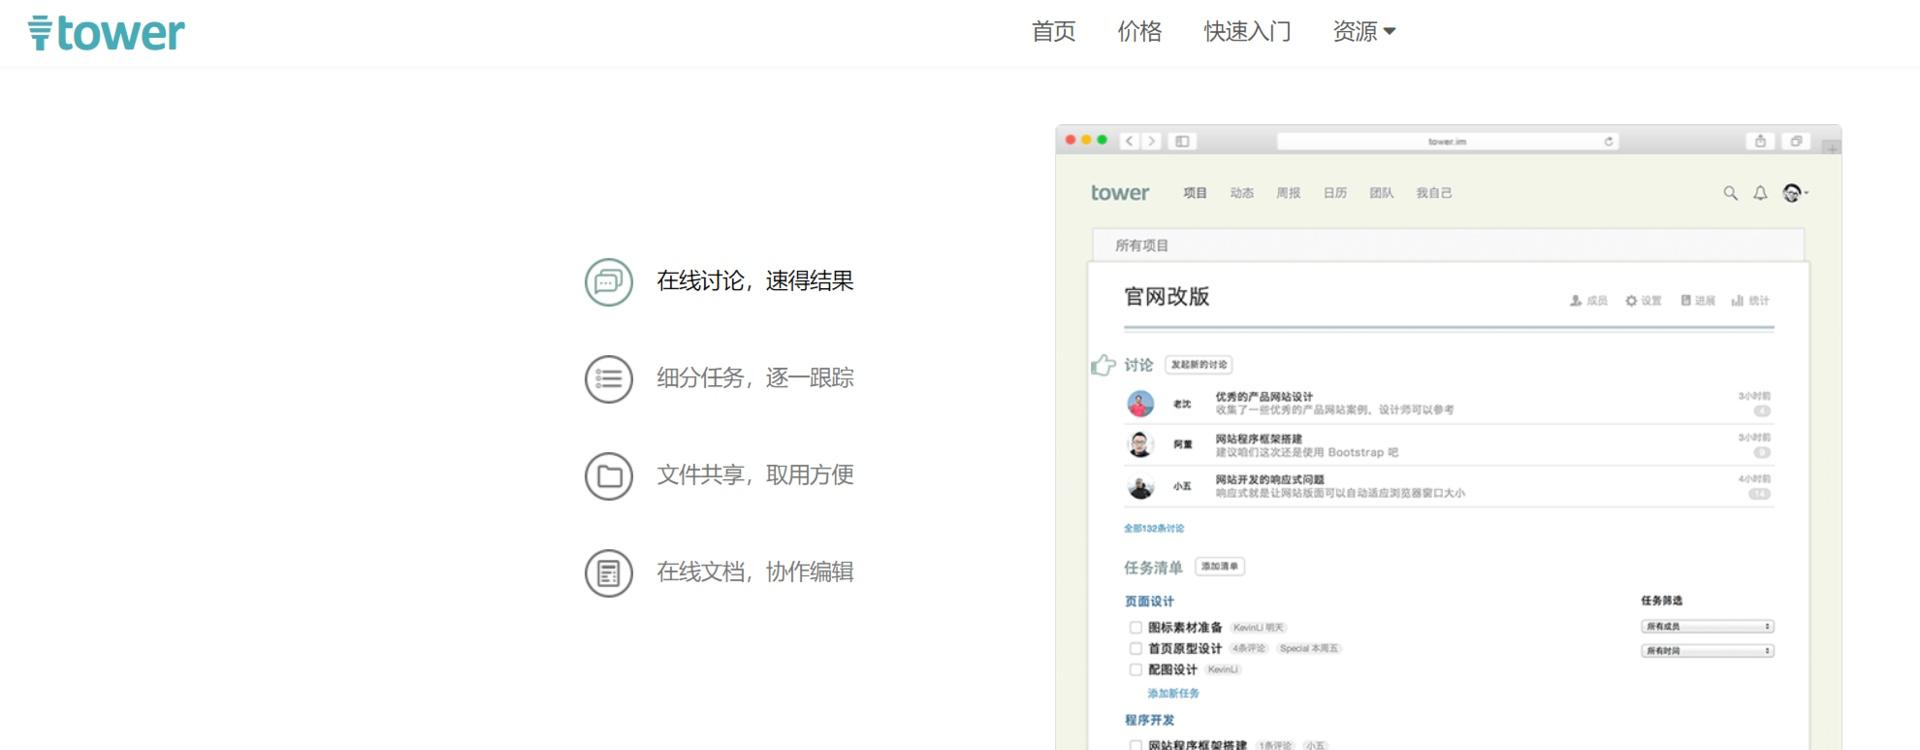Open 快速入门 in the top navigation

pyautogui.click(x=1247, y=32)
